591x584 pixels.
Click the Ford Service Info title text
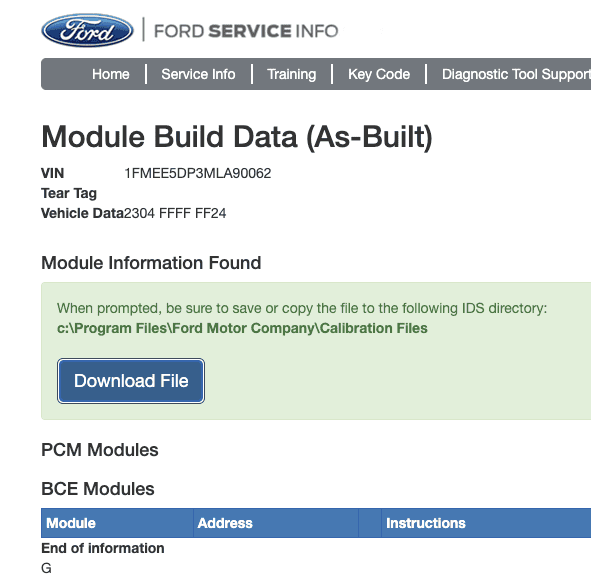(246, 31)
